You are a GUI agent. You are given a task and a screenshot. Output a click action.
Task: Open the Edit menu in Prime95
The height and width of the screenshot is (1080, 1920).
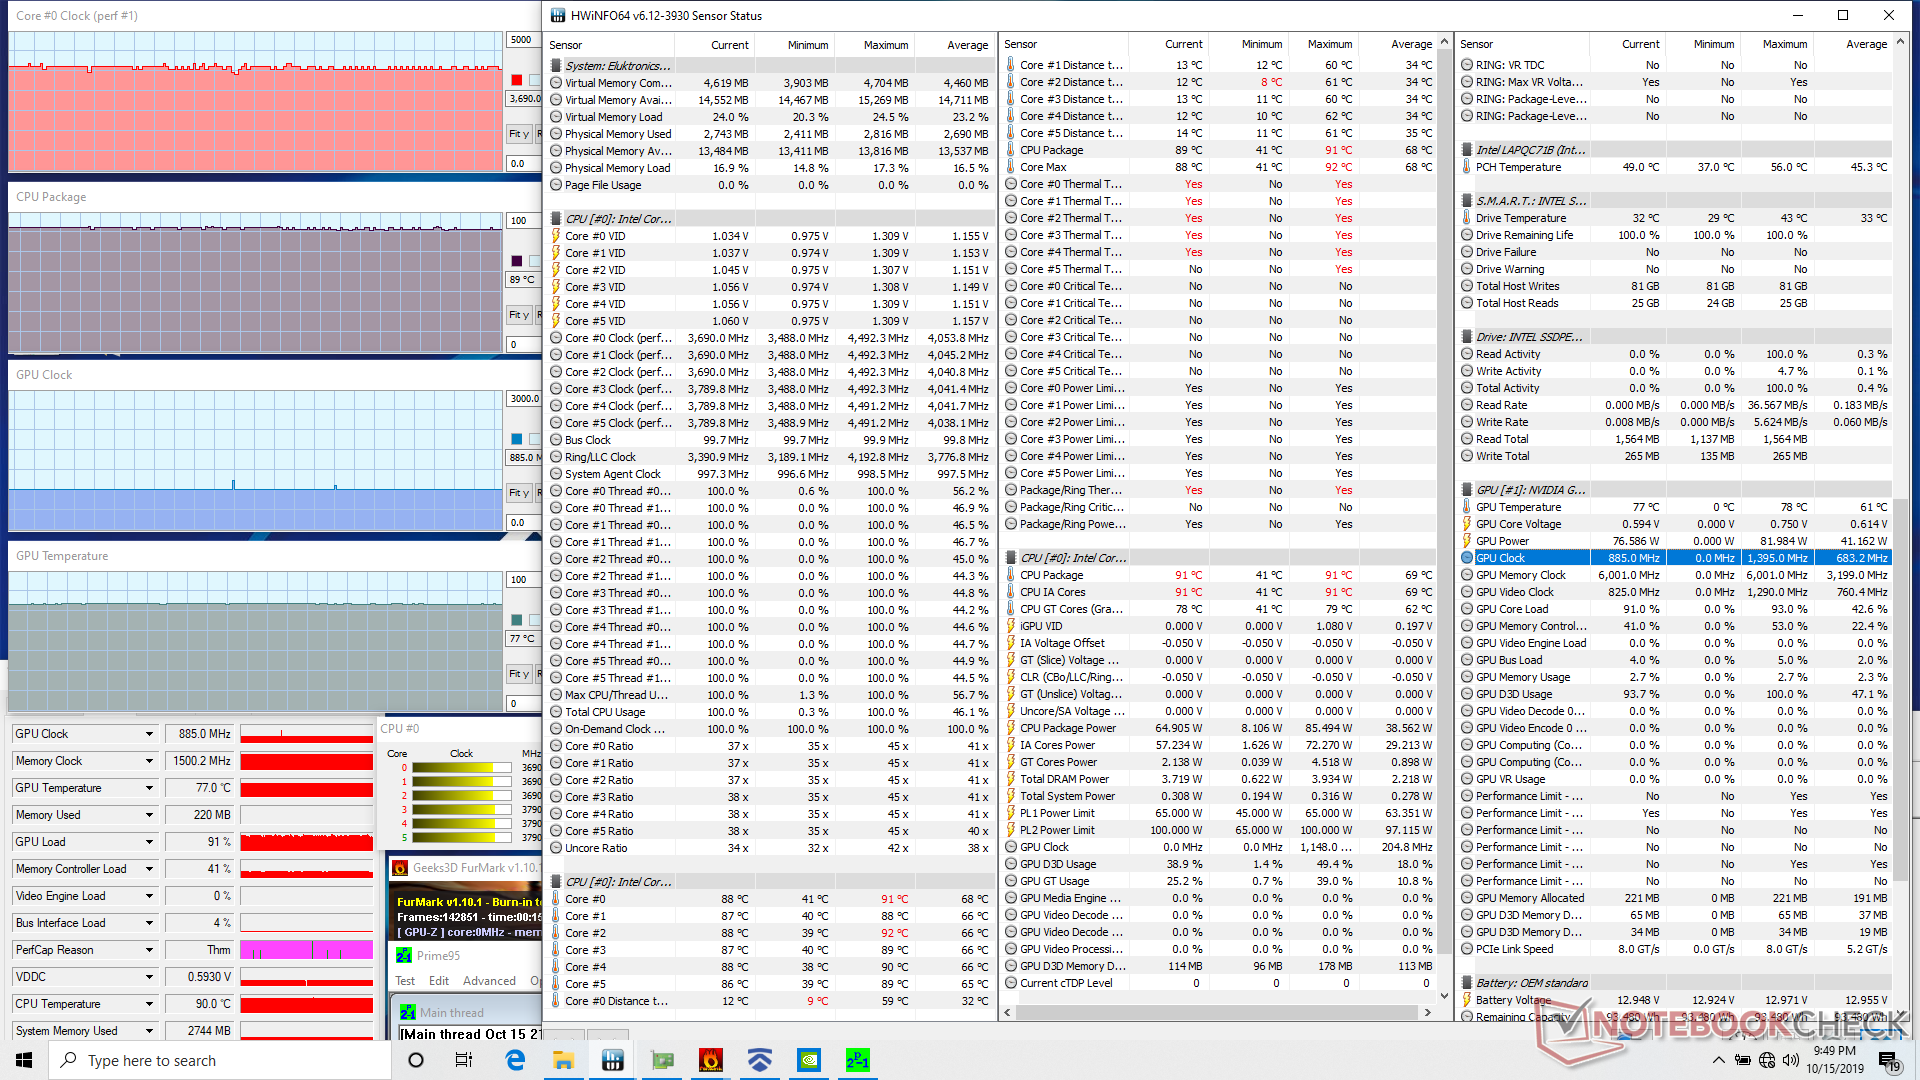point(439,981)
